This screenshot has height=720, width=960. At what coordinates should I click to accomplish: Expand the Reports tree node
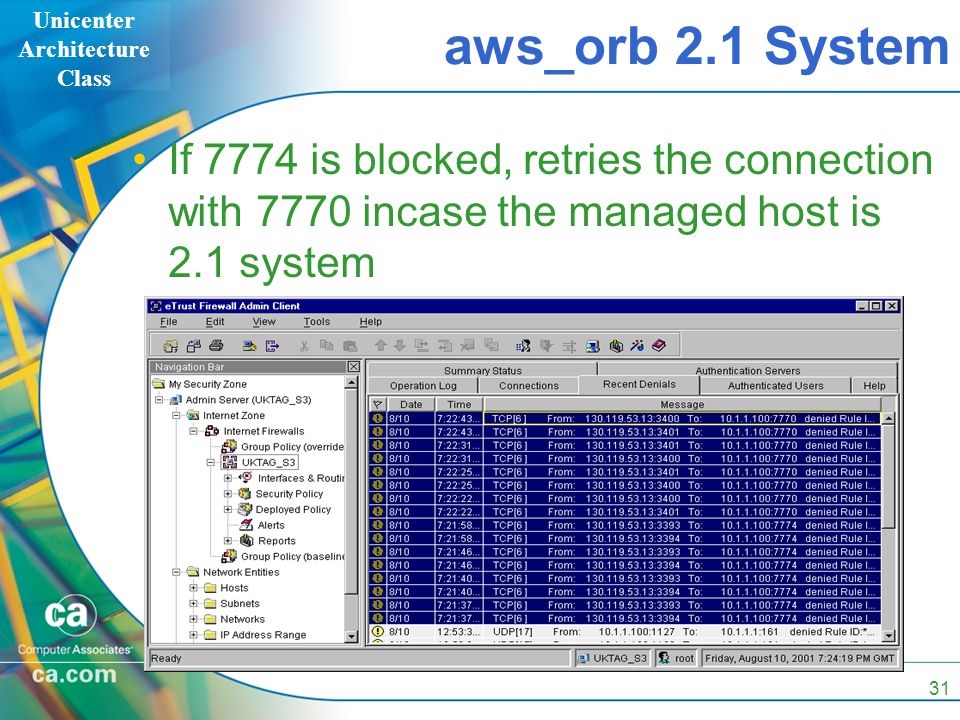click(x=228, y=541)
